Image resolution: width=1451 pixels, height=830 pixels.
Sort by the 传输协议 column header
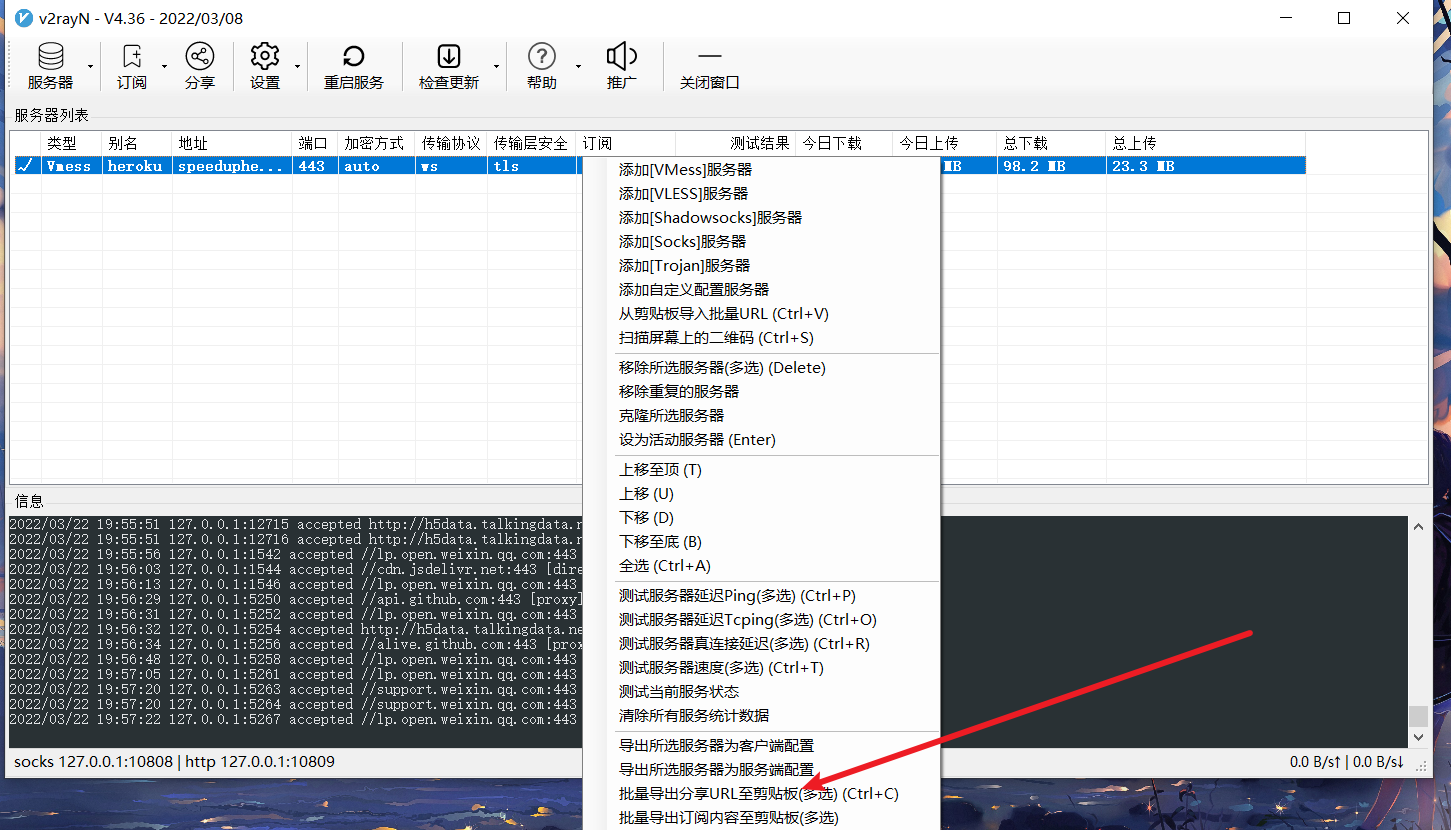(x=452, y=144)
